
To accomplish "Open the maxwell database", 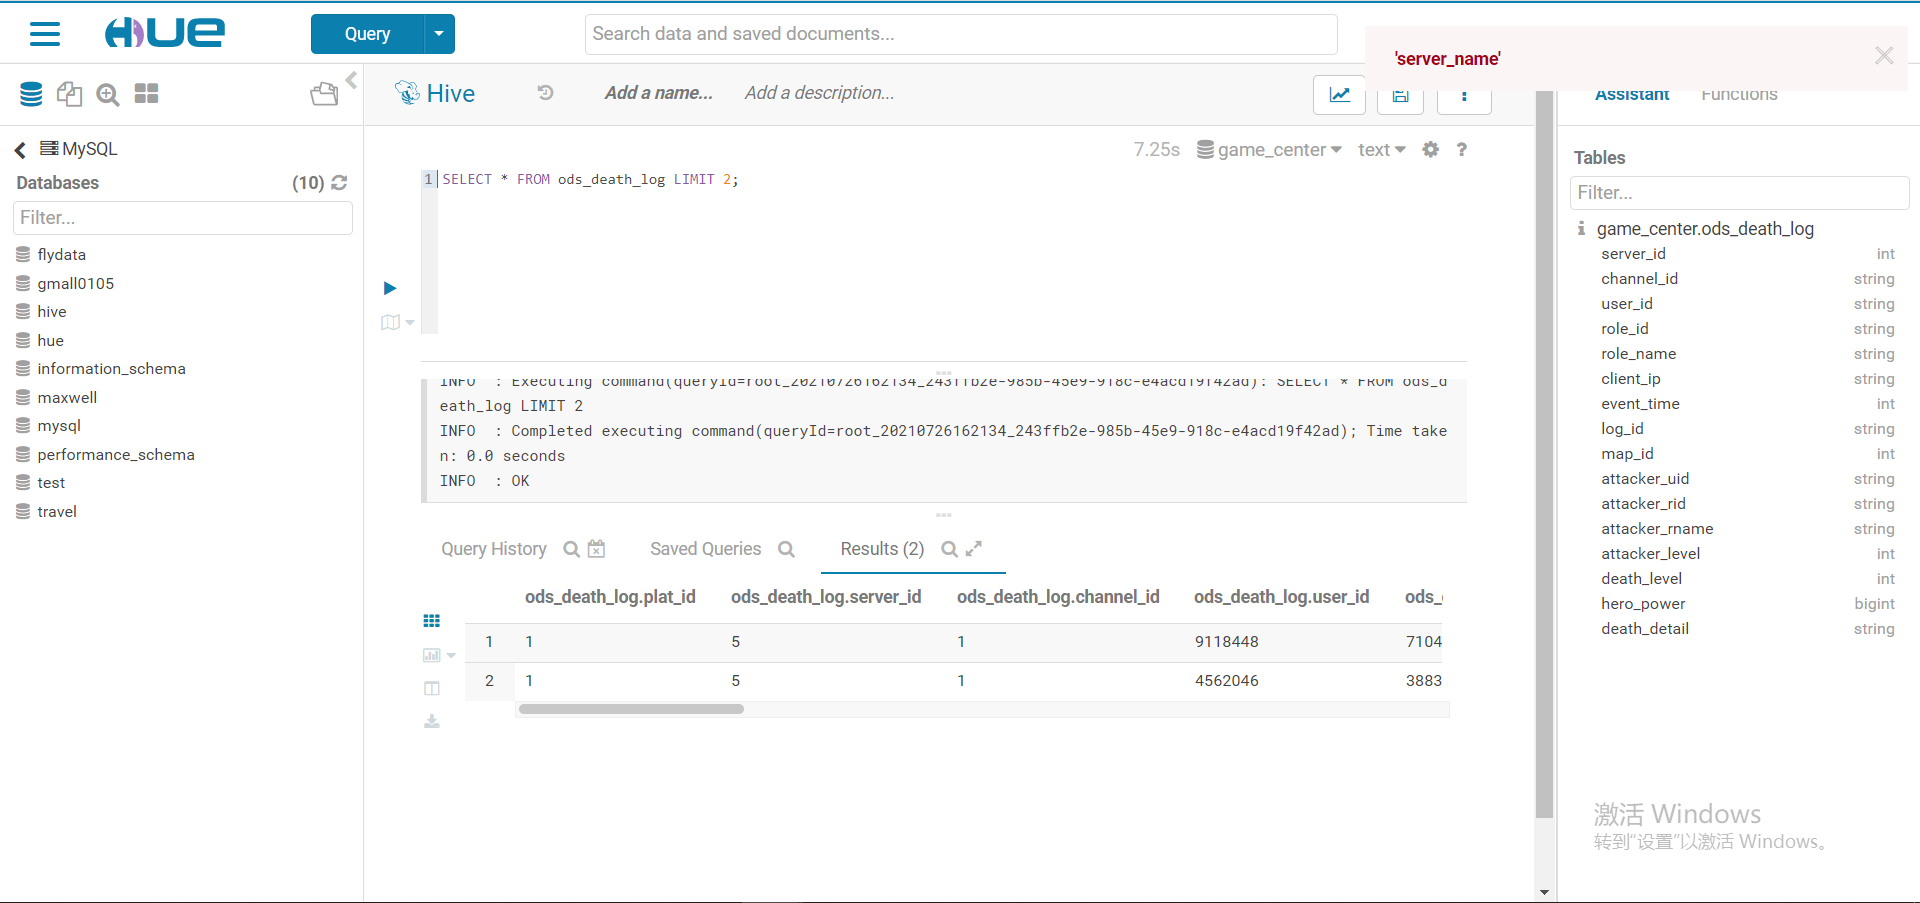I will tap(67, 398).
